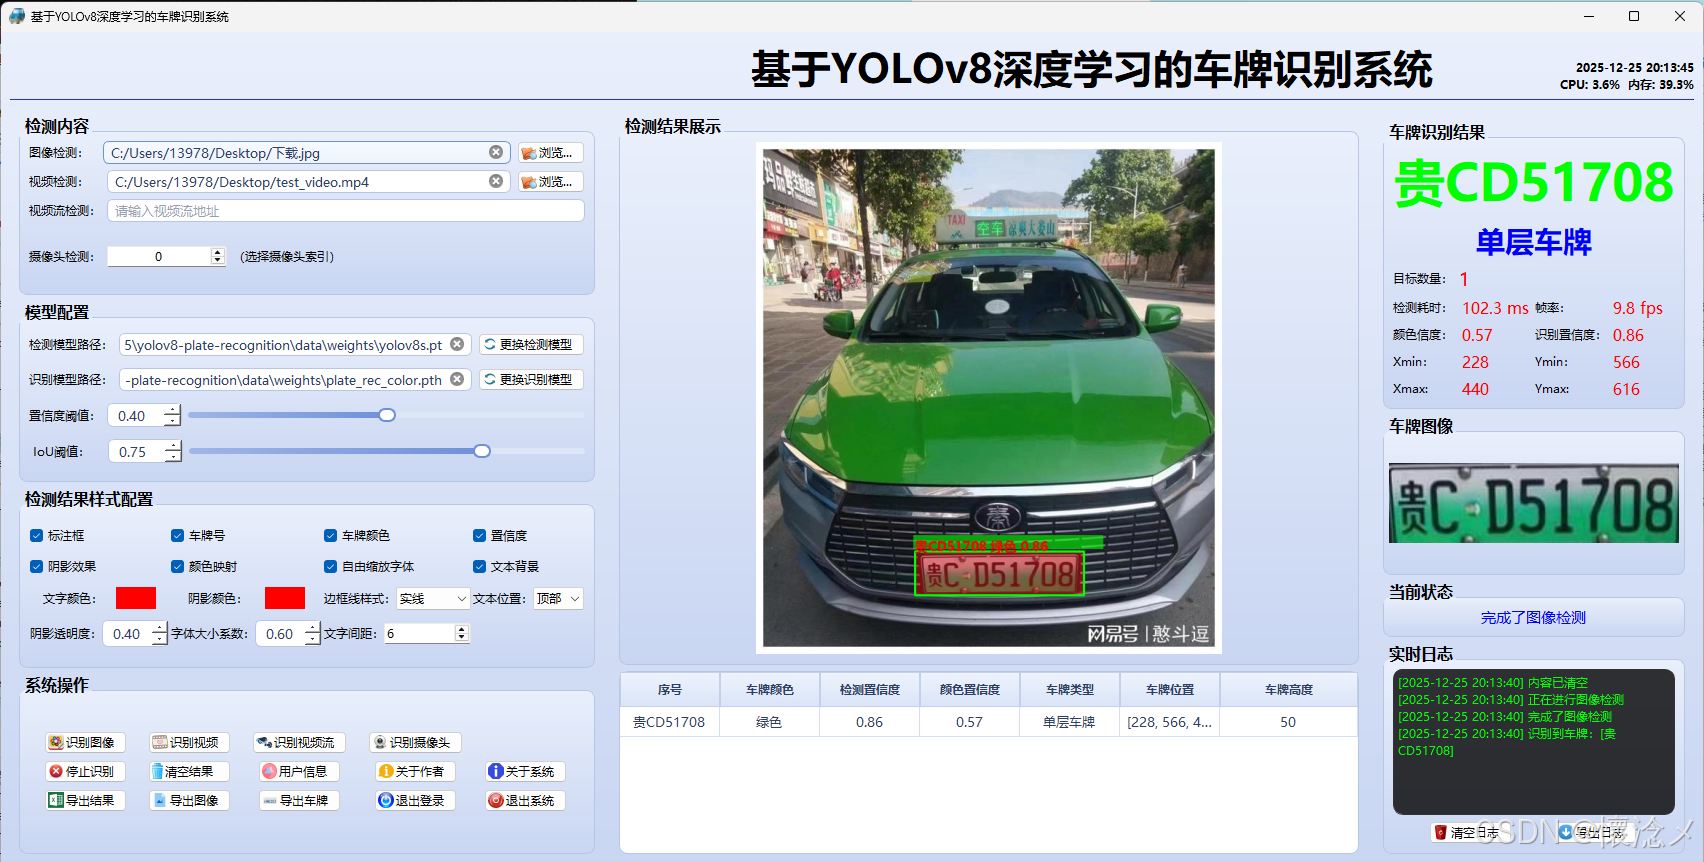Open 关于作者 about author
This screenshot has height=862, width=1704.
click(415, 771)
